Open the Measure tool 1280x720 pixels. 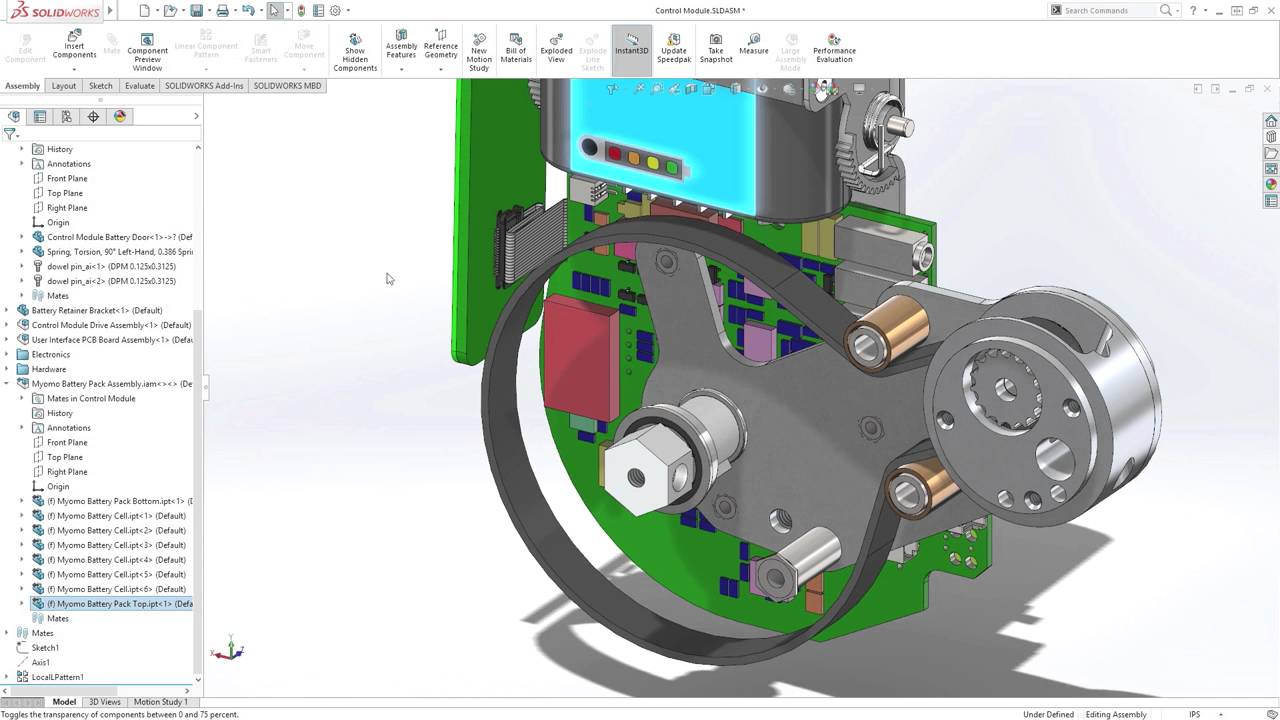point(754,43)
